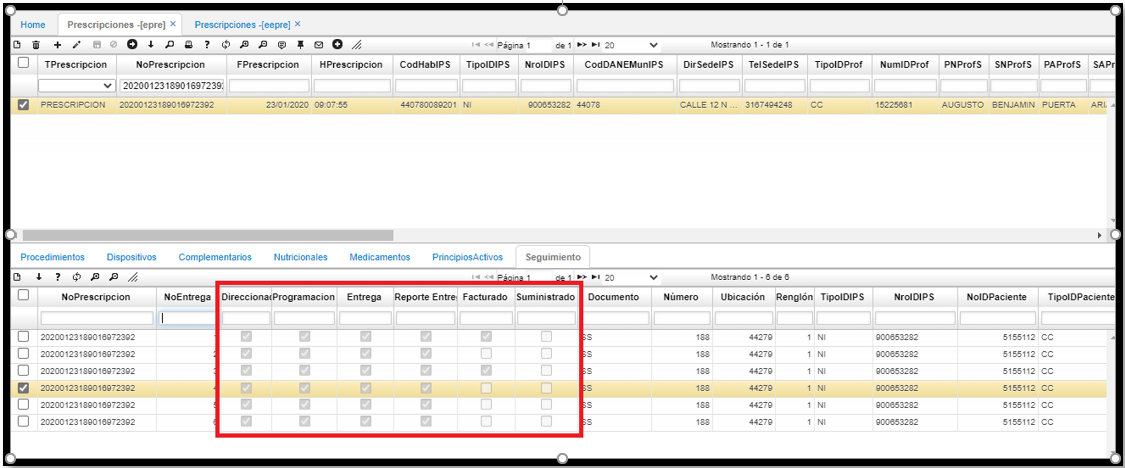Open help question mark in Seguimiento toolbar
The image size is (1125, 468).
(x=57, y=277)
